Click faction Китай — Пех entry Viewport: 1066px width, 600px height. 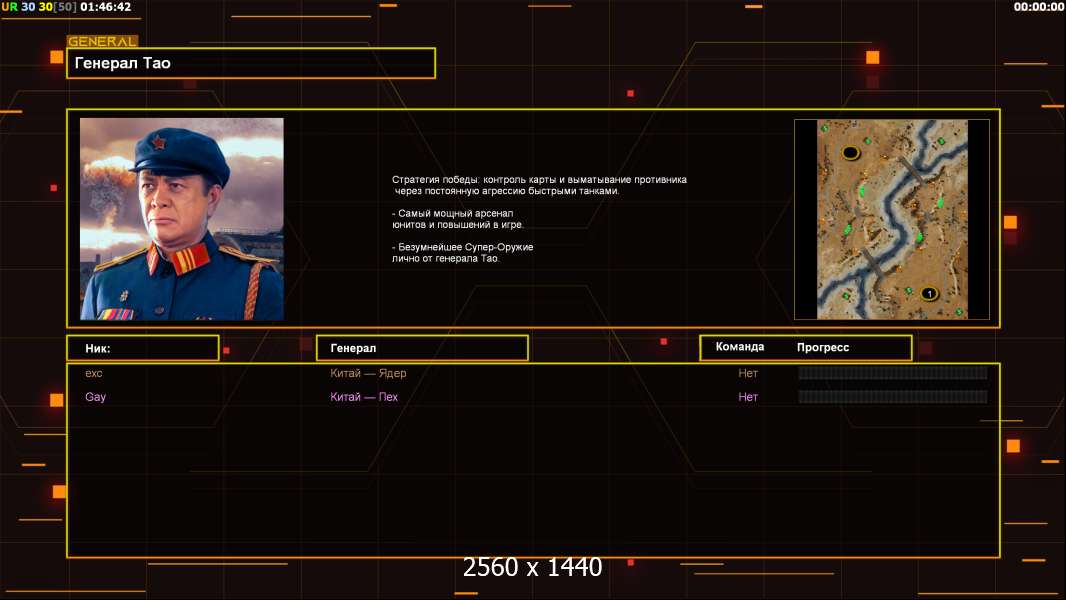point(364,397)
